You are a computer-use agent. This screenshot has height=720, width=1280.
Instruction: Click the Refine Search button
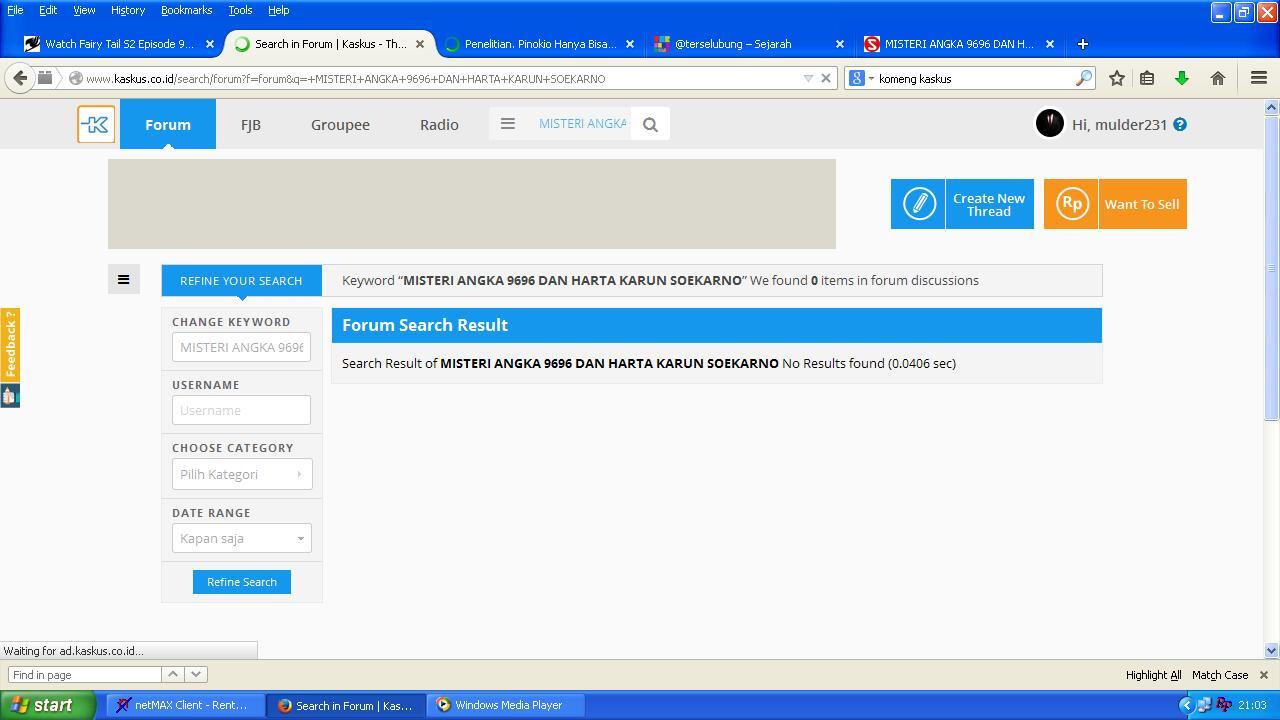(242, 582)
